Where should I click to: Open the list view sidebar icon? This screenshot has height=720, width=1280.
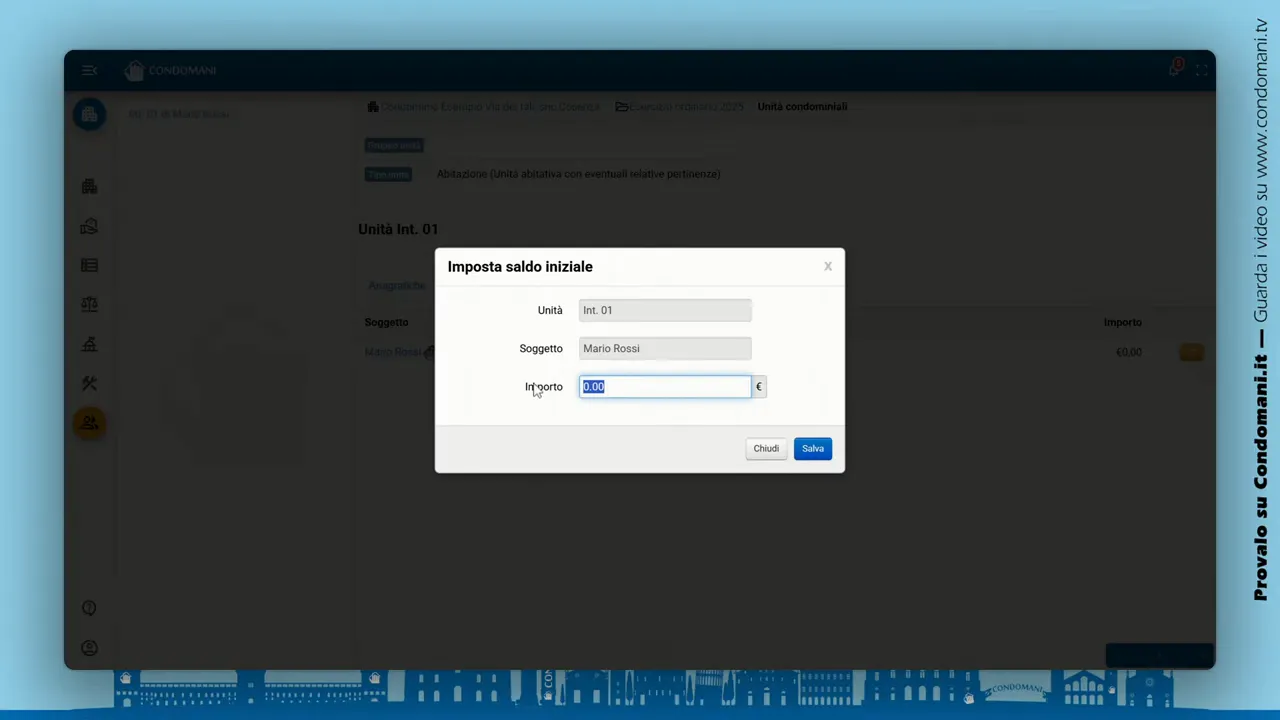(89, 266)
